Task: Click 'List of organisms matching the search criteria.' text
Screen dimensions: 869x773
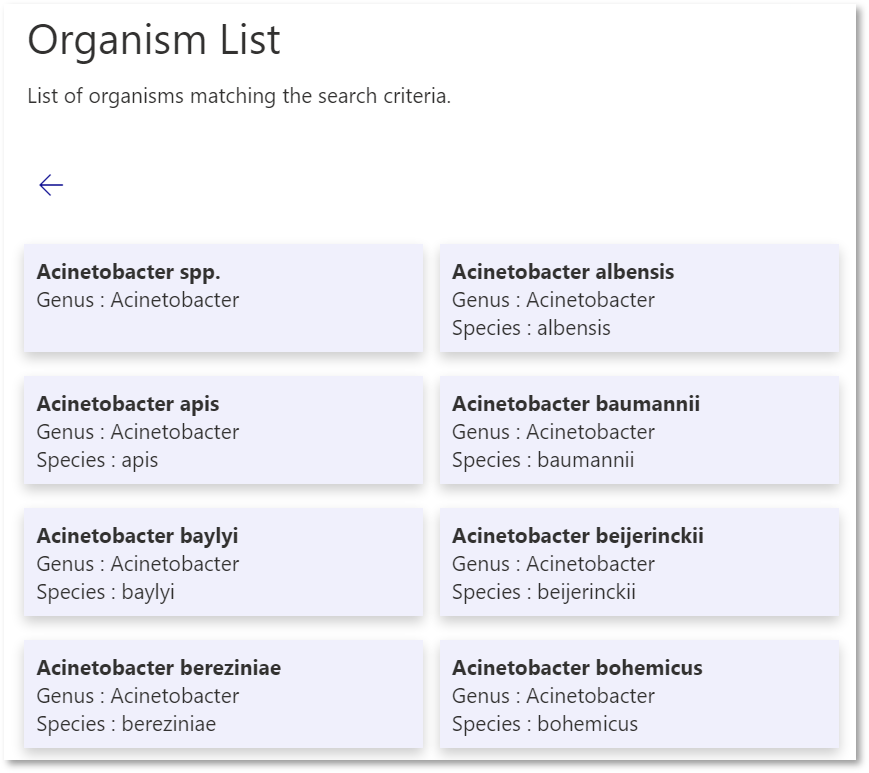Action: (239, 96)
